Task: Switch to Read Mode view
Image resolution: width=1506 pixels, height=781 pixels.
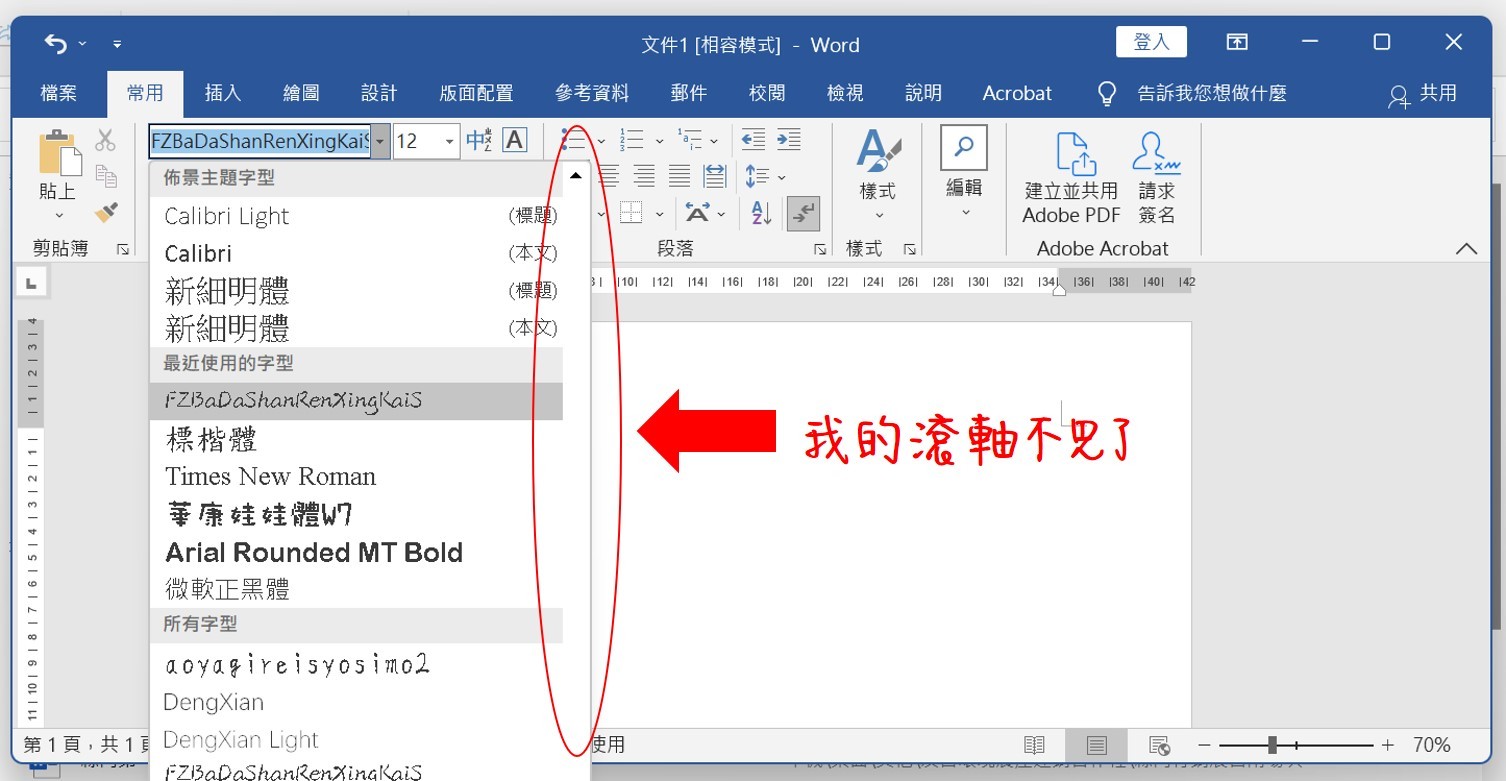Action: pyautogui.click(x=1034, y=745)
